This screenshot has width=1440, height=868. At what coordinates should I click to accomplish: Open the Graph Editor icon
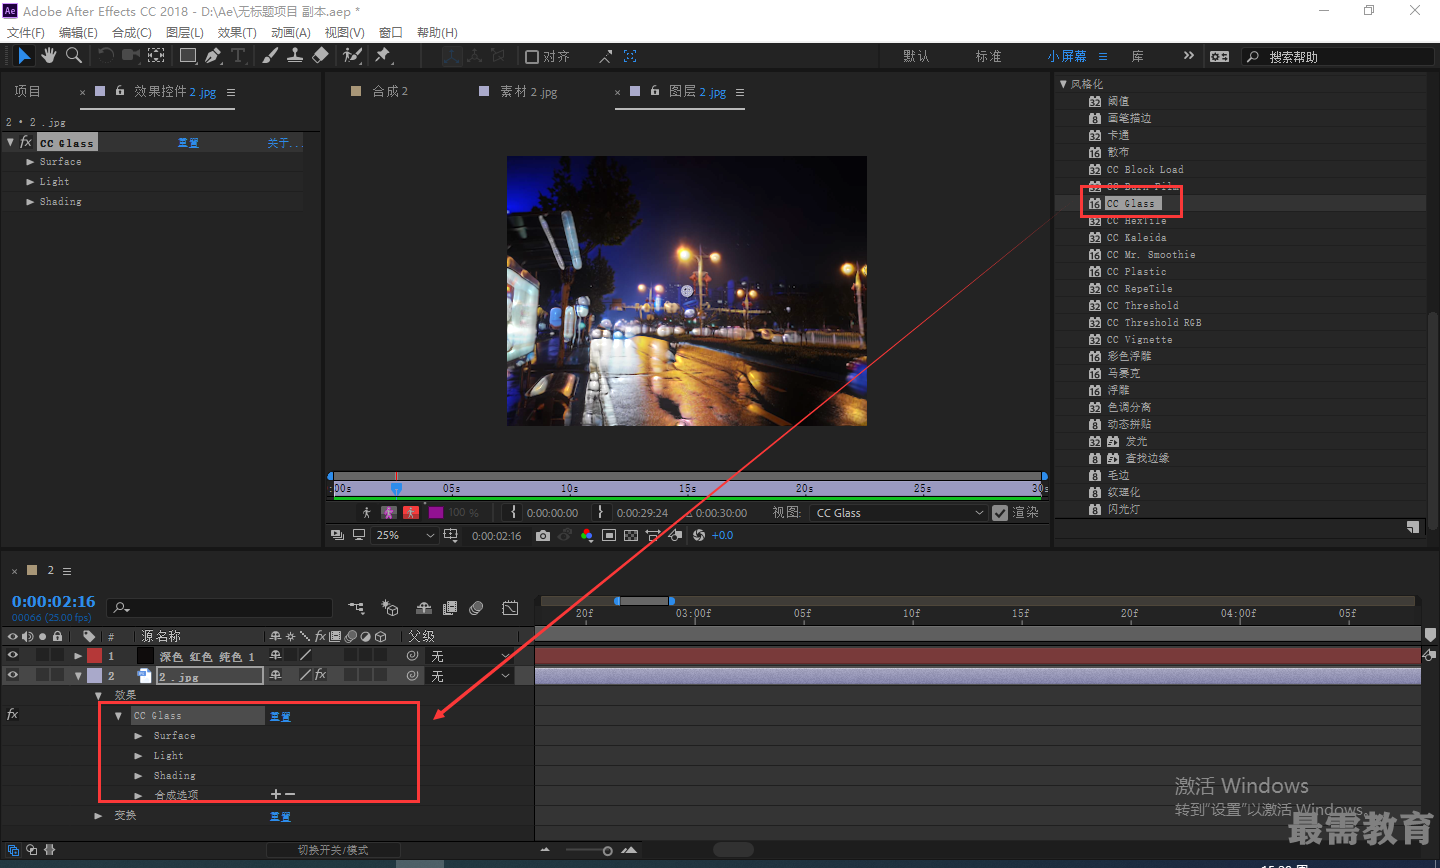pyautogui.click(x=510, y=608)
